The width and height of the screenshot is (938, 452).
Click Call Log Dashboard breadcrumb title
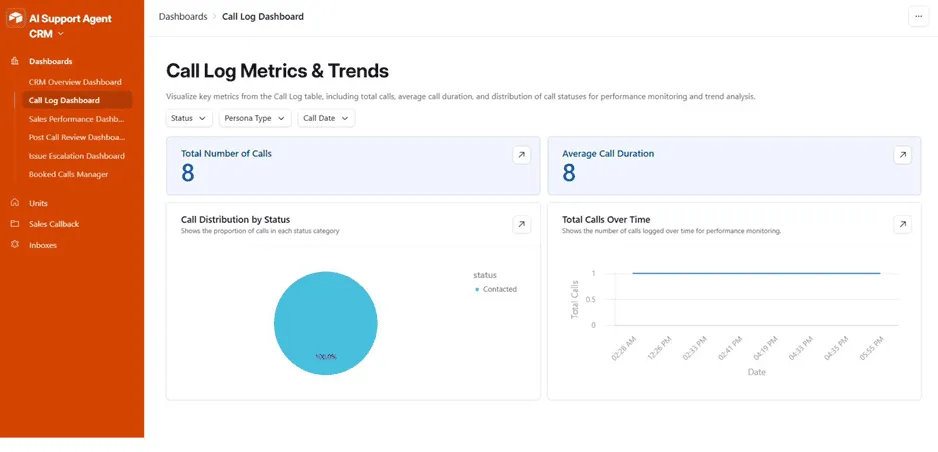(263, 17)
